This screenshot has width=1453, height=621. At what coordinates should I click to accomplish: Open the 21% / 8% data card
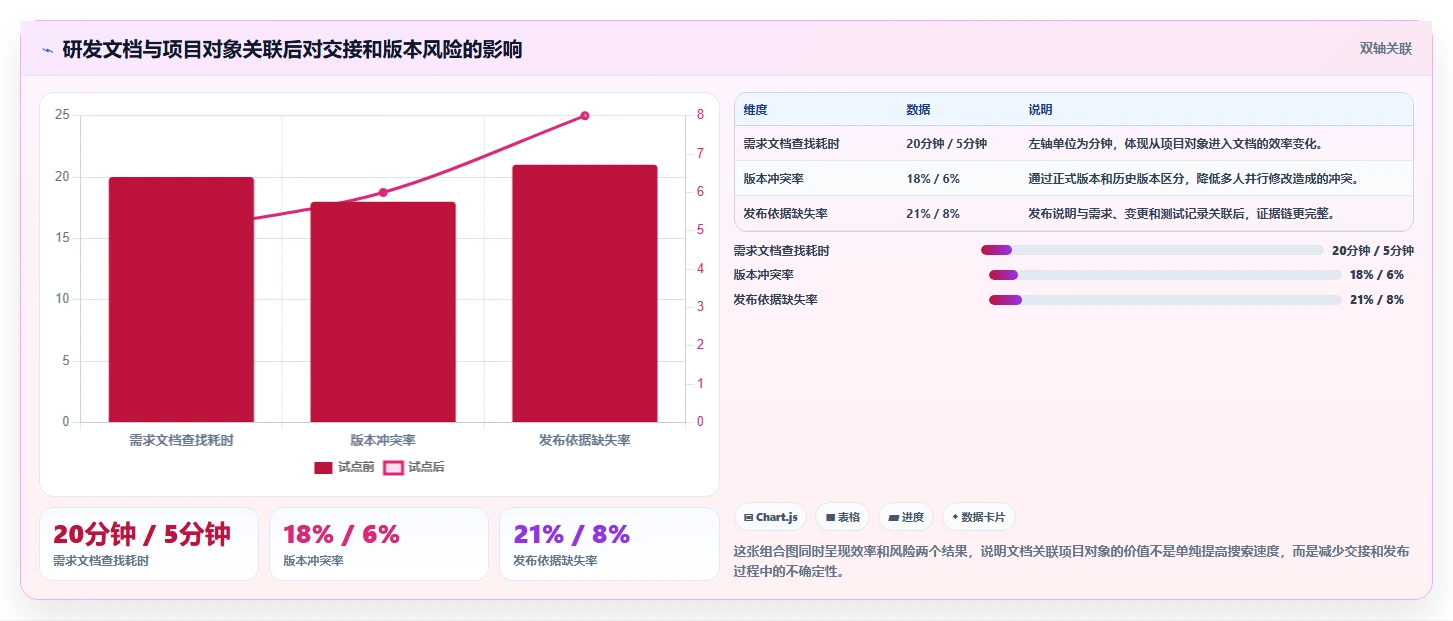click(609, 544)
